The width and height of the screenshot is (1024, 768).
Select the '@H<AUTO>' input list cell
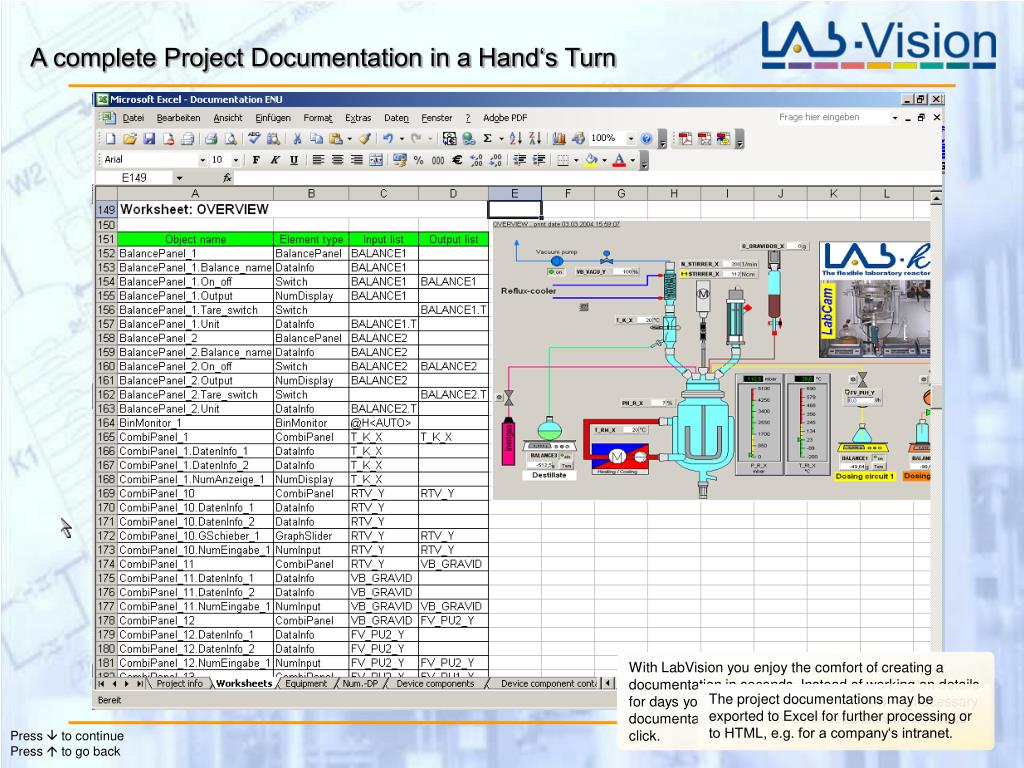(383, 423)
